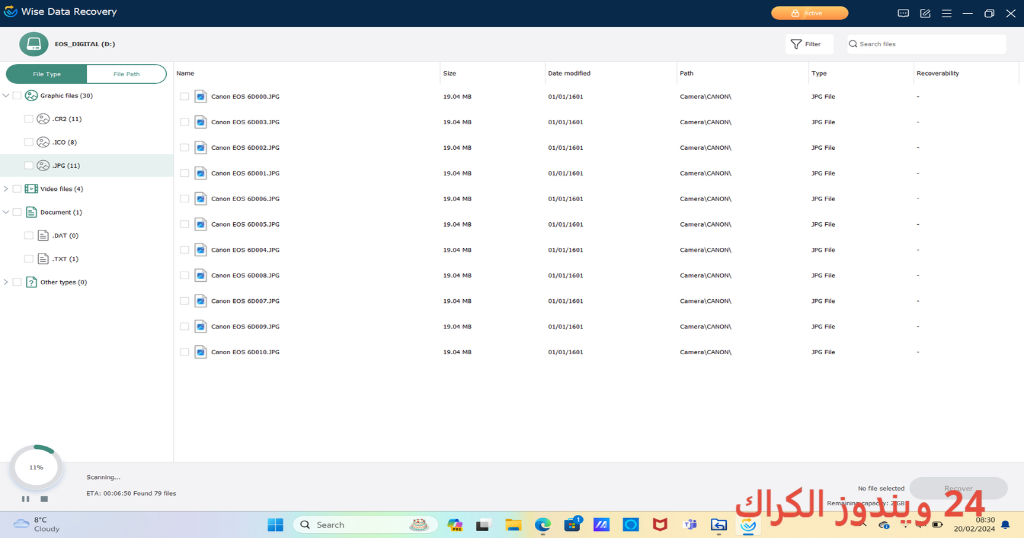
Task: Open McAfee from taskbar
Action: (660, 525)
